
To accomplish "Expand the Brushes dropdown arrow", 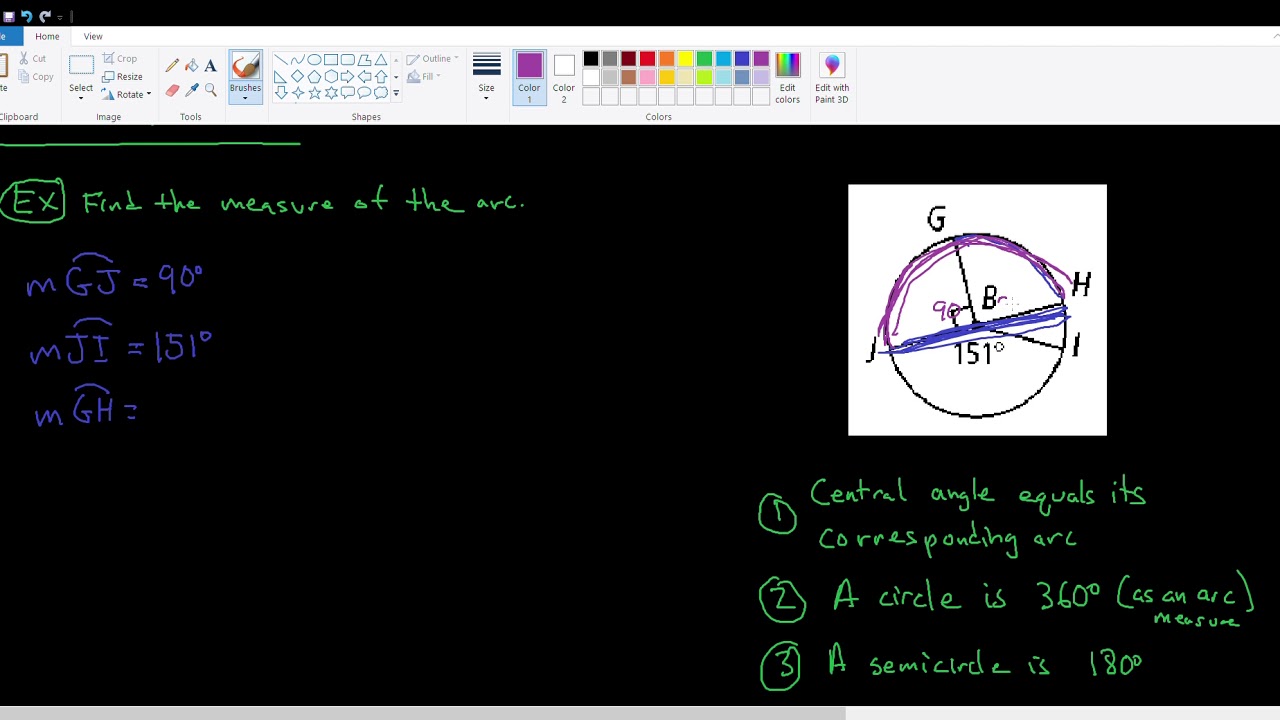I will [245, 98].
